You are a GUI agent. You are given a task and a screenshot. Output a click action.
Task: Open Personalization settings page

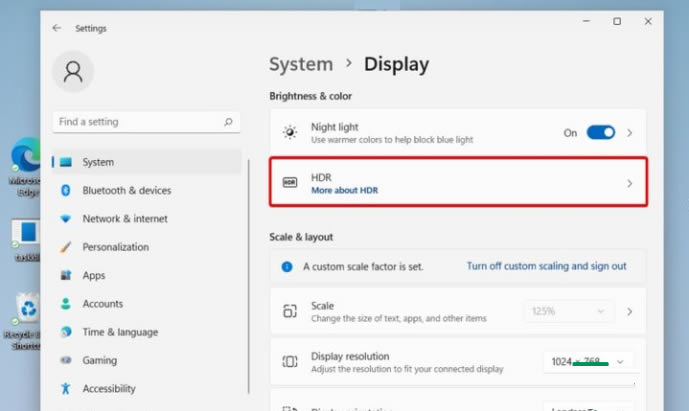(115, 247)
